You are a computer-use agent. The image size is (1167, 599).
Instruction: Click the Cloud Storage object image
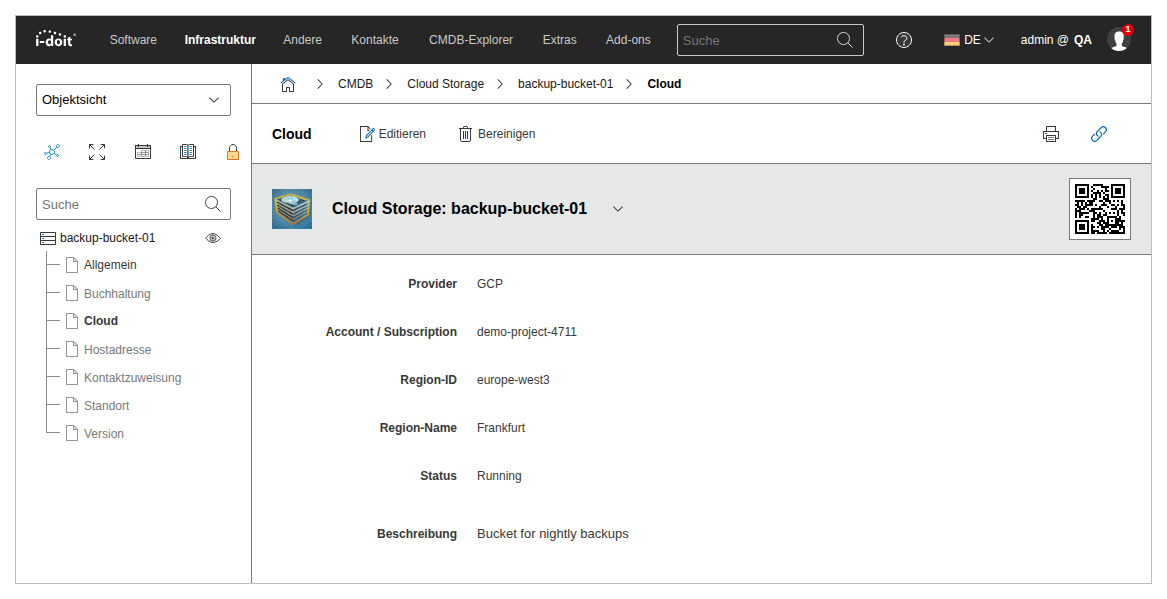coord(292,208)
